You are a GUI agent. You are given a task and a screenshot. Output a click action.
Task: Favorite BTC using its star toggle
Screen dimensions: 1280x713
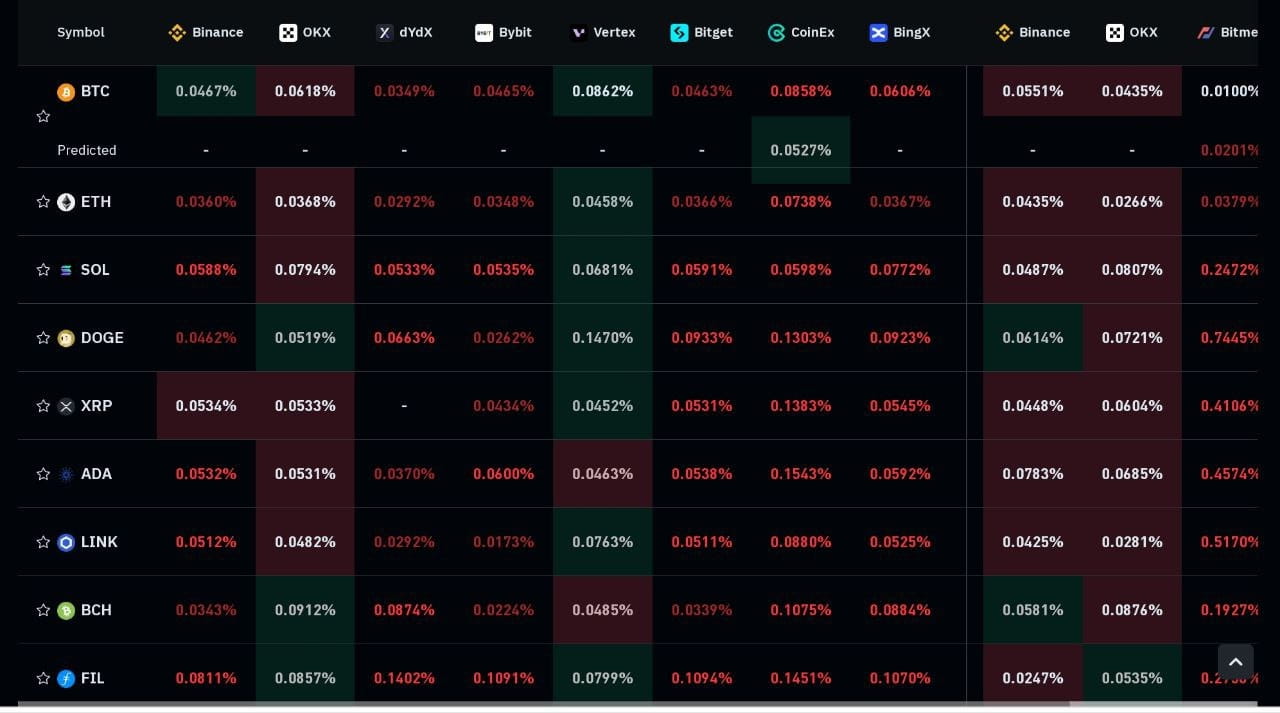pyautogui.click(x=43, y=116)
